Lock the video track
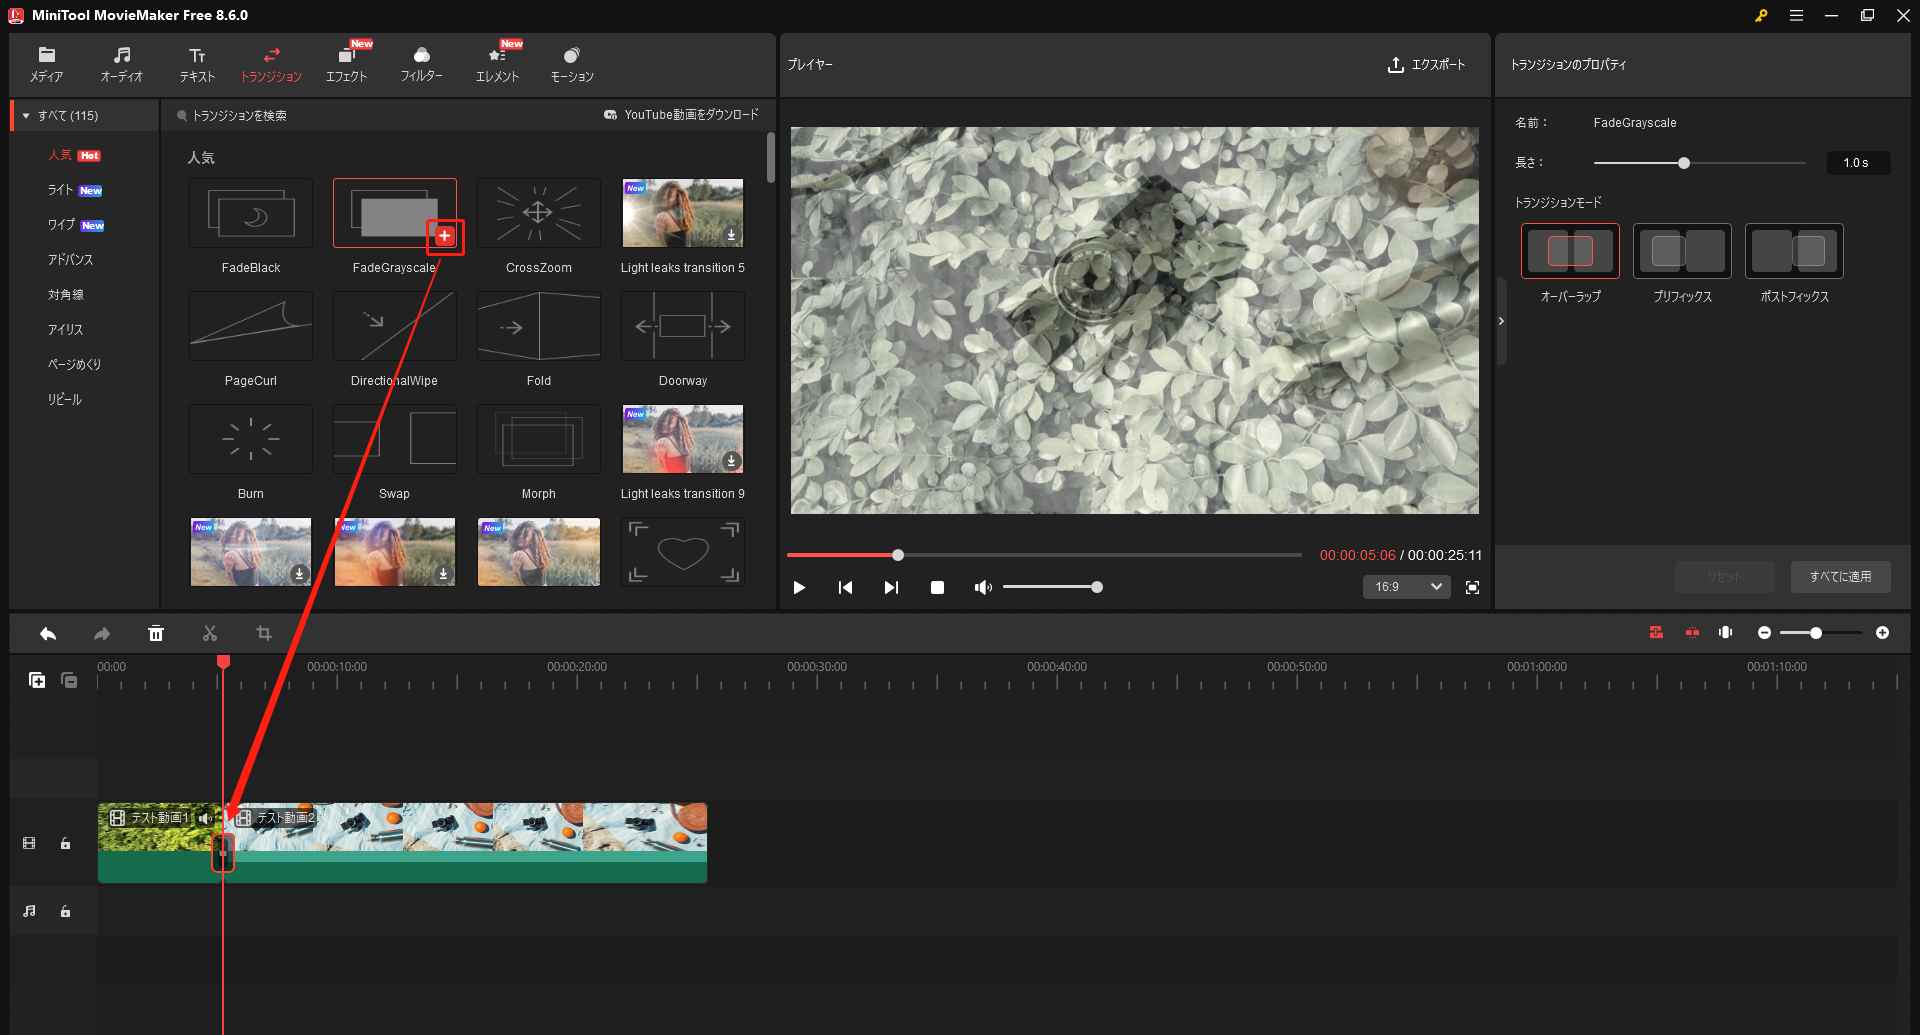This screenshot has width=1920, height=1035. point(65,843)
